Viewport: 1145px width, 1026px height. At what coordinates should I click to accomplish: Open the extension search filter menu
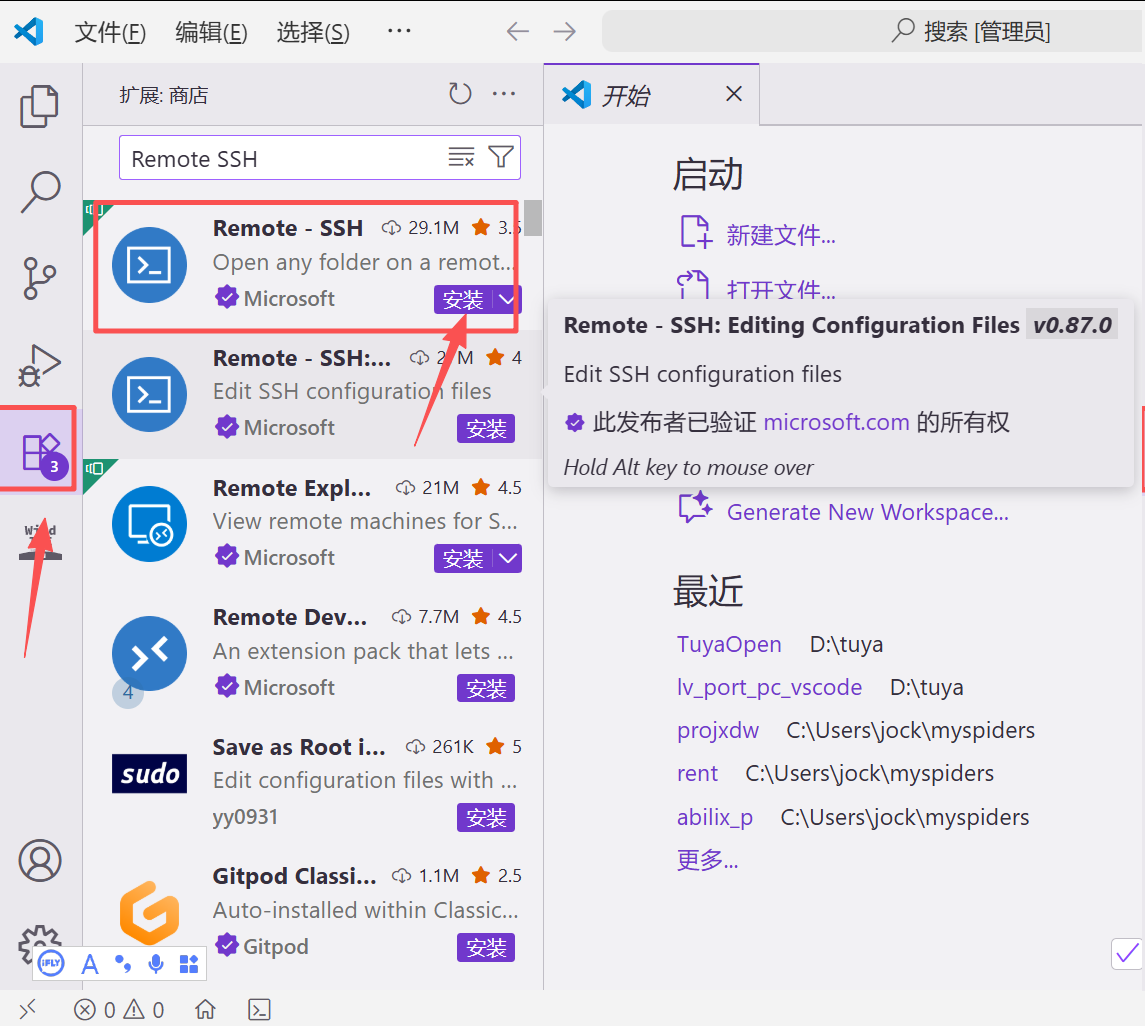[x=501, y=157]
